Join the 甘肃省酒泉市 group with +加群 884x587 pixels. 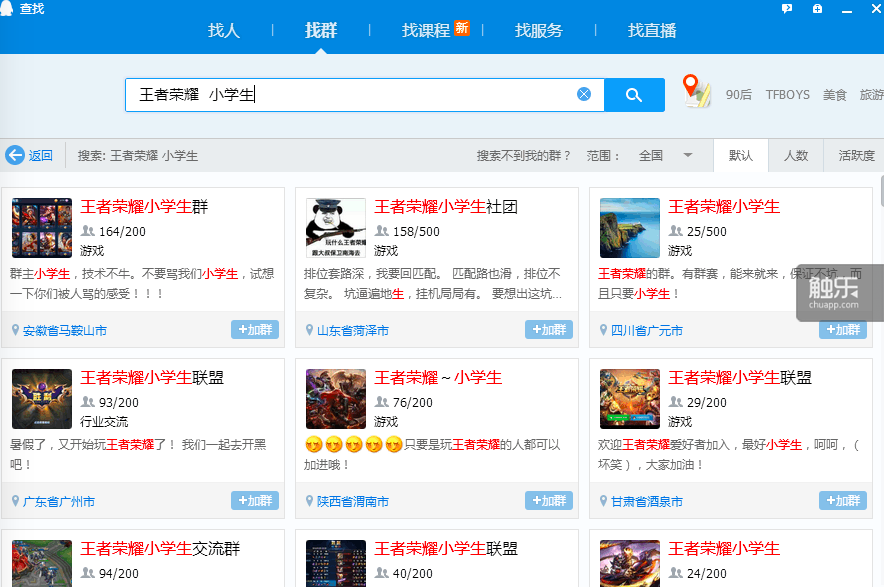[x=843, y=500]
